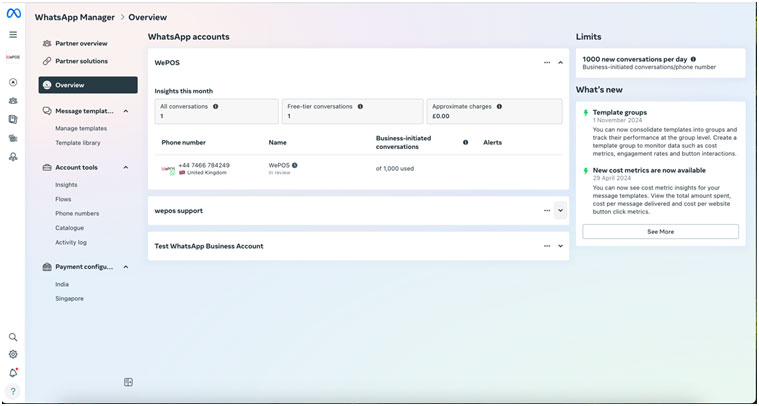Select Singapore payment configuration

point(69,299)
